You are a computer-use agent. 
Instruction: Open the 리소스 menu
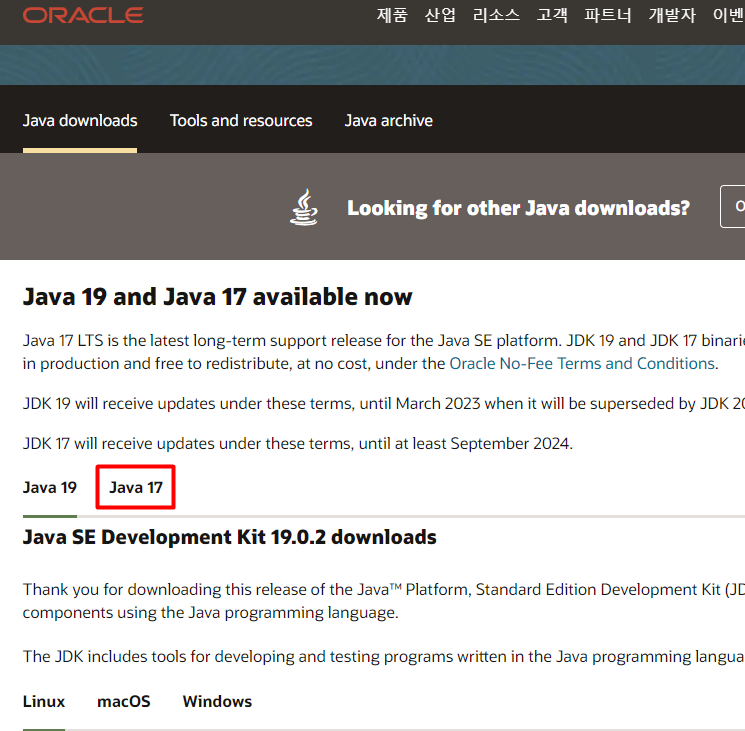point(496,15)
